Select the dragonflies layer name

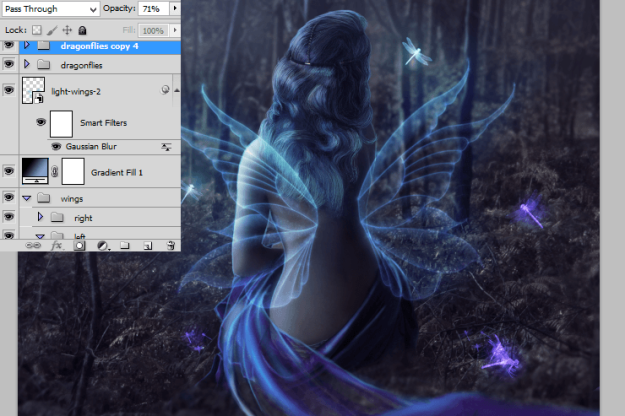81,65
